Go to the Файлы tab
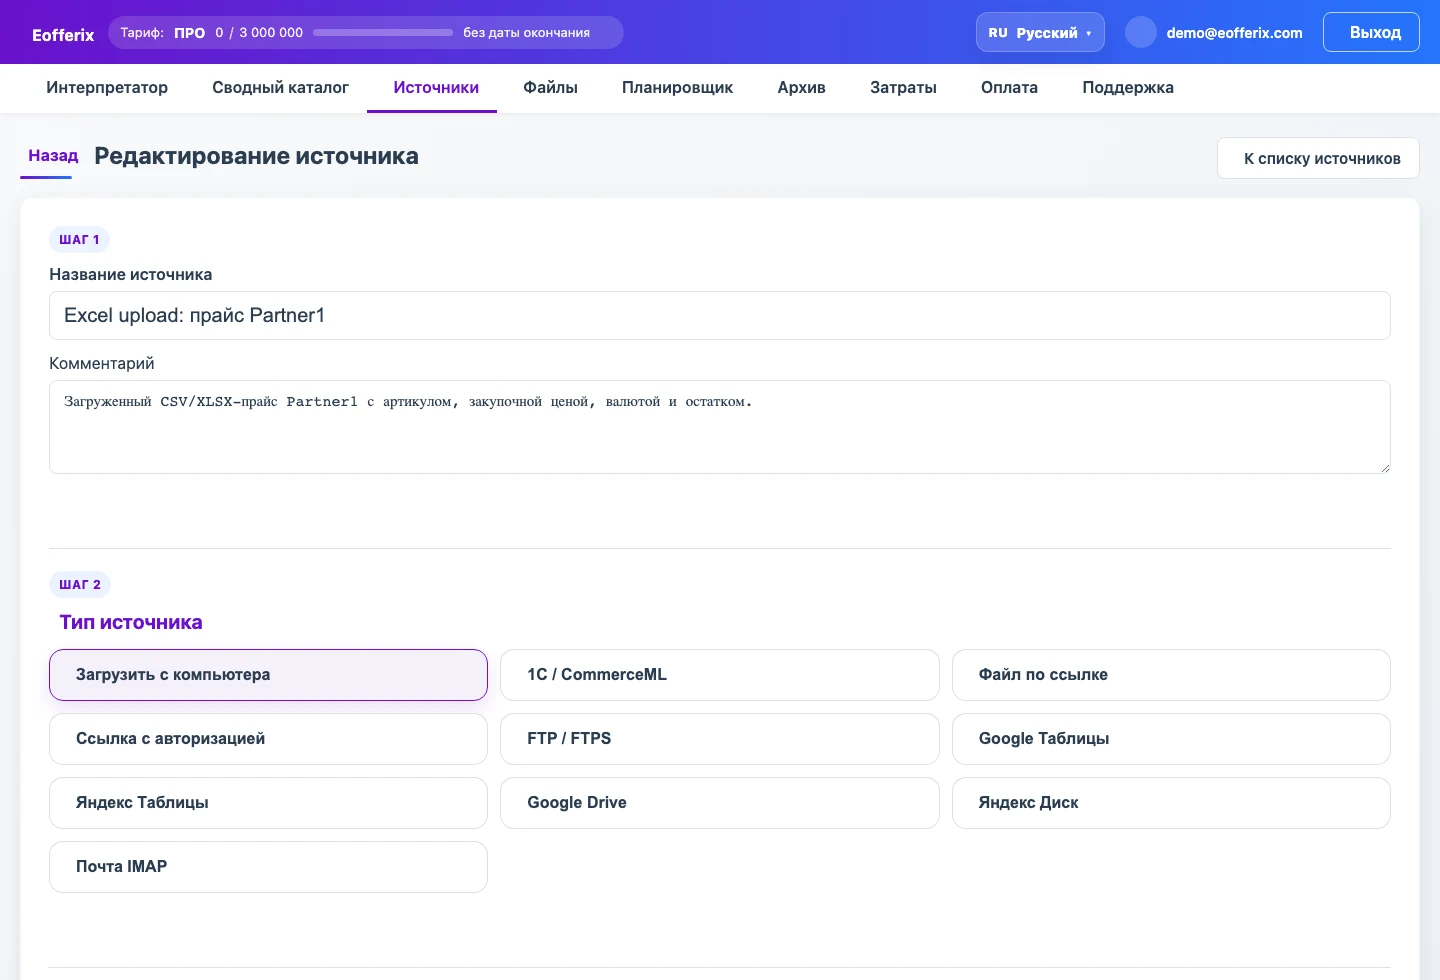This screenshot has height=980, width=1440. [550, 87]
